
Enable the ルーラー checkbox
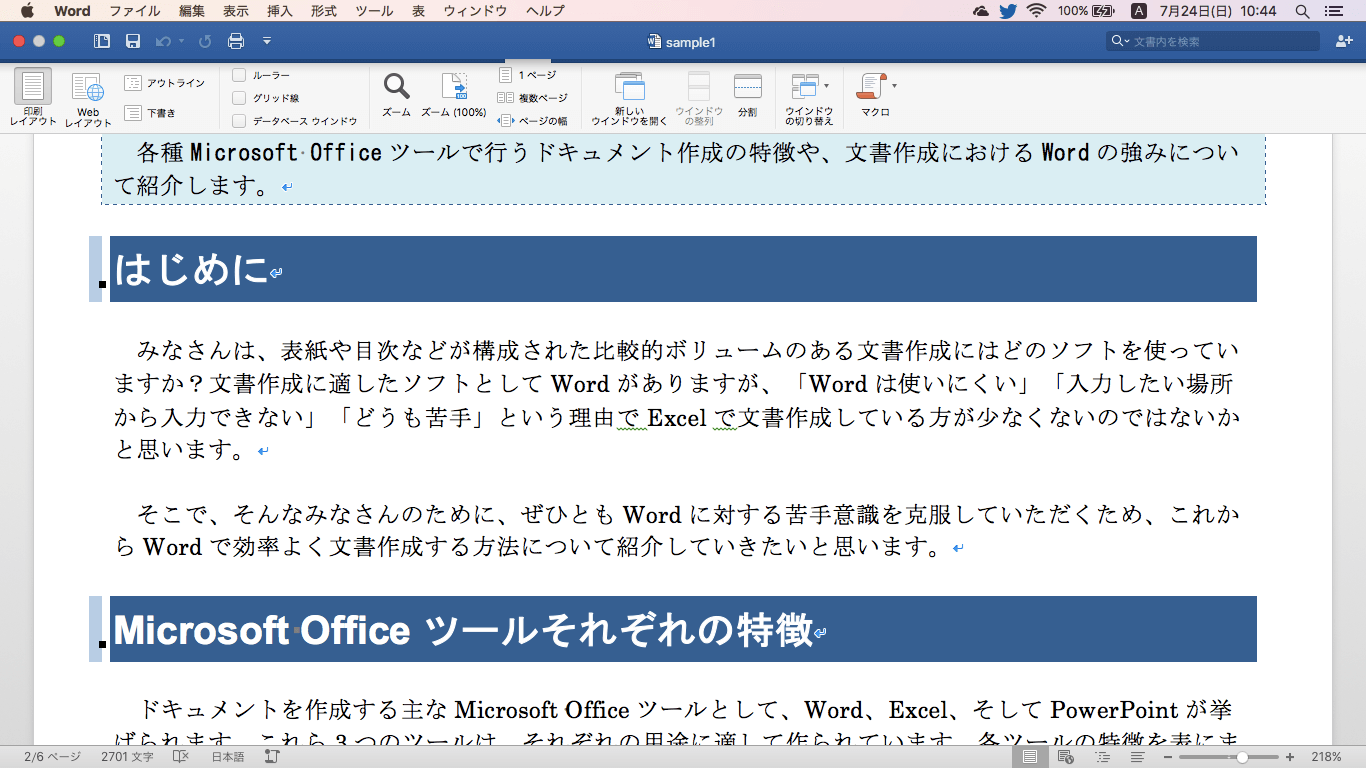(x=239, y=75)
